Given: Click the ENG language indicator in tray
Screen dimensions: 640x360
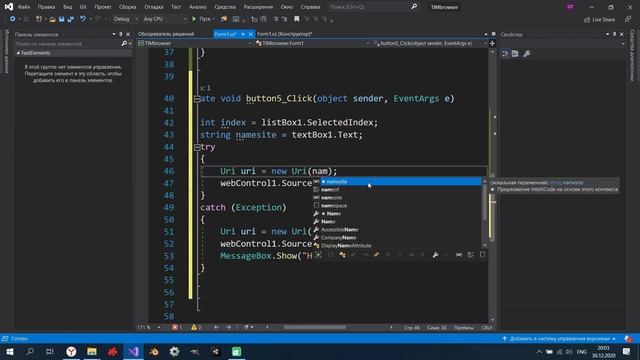Looking at the screenshot, I should click(582, 351).
